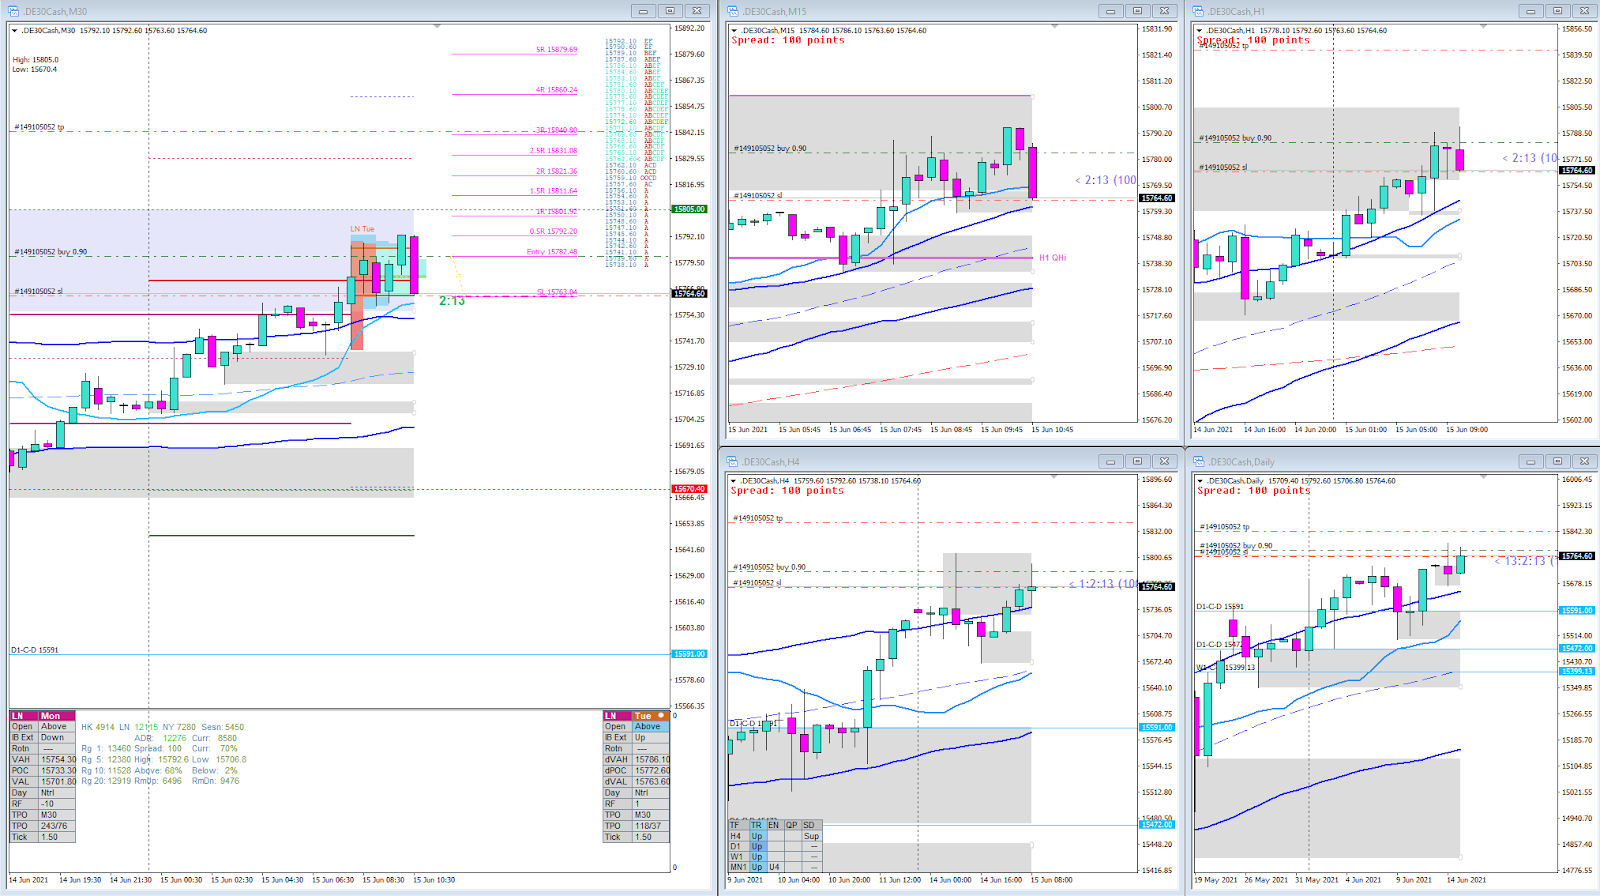Click the chart icon of the H4 window
Image resolution: width=1600 pixels, height=896 pixels.
(733, 461)
